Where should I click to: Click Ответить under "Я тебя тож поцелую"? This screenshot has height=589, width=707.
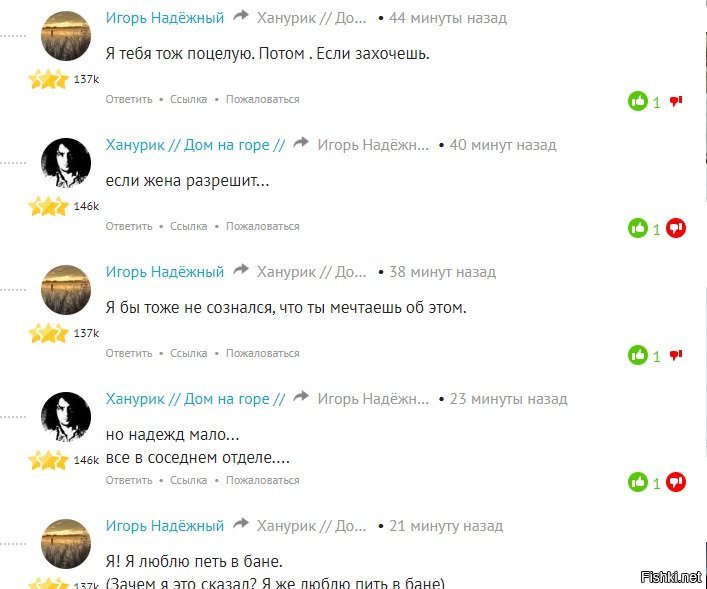coord(129,99)
